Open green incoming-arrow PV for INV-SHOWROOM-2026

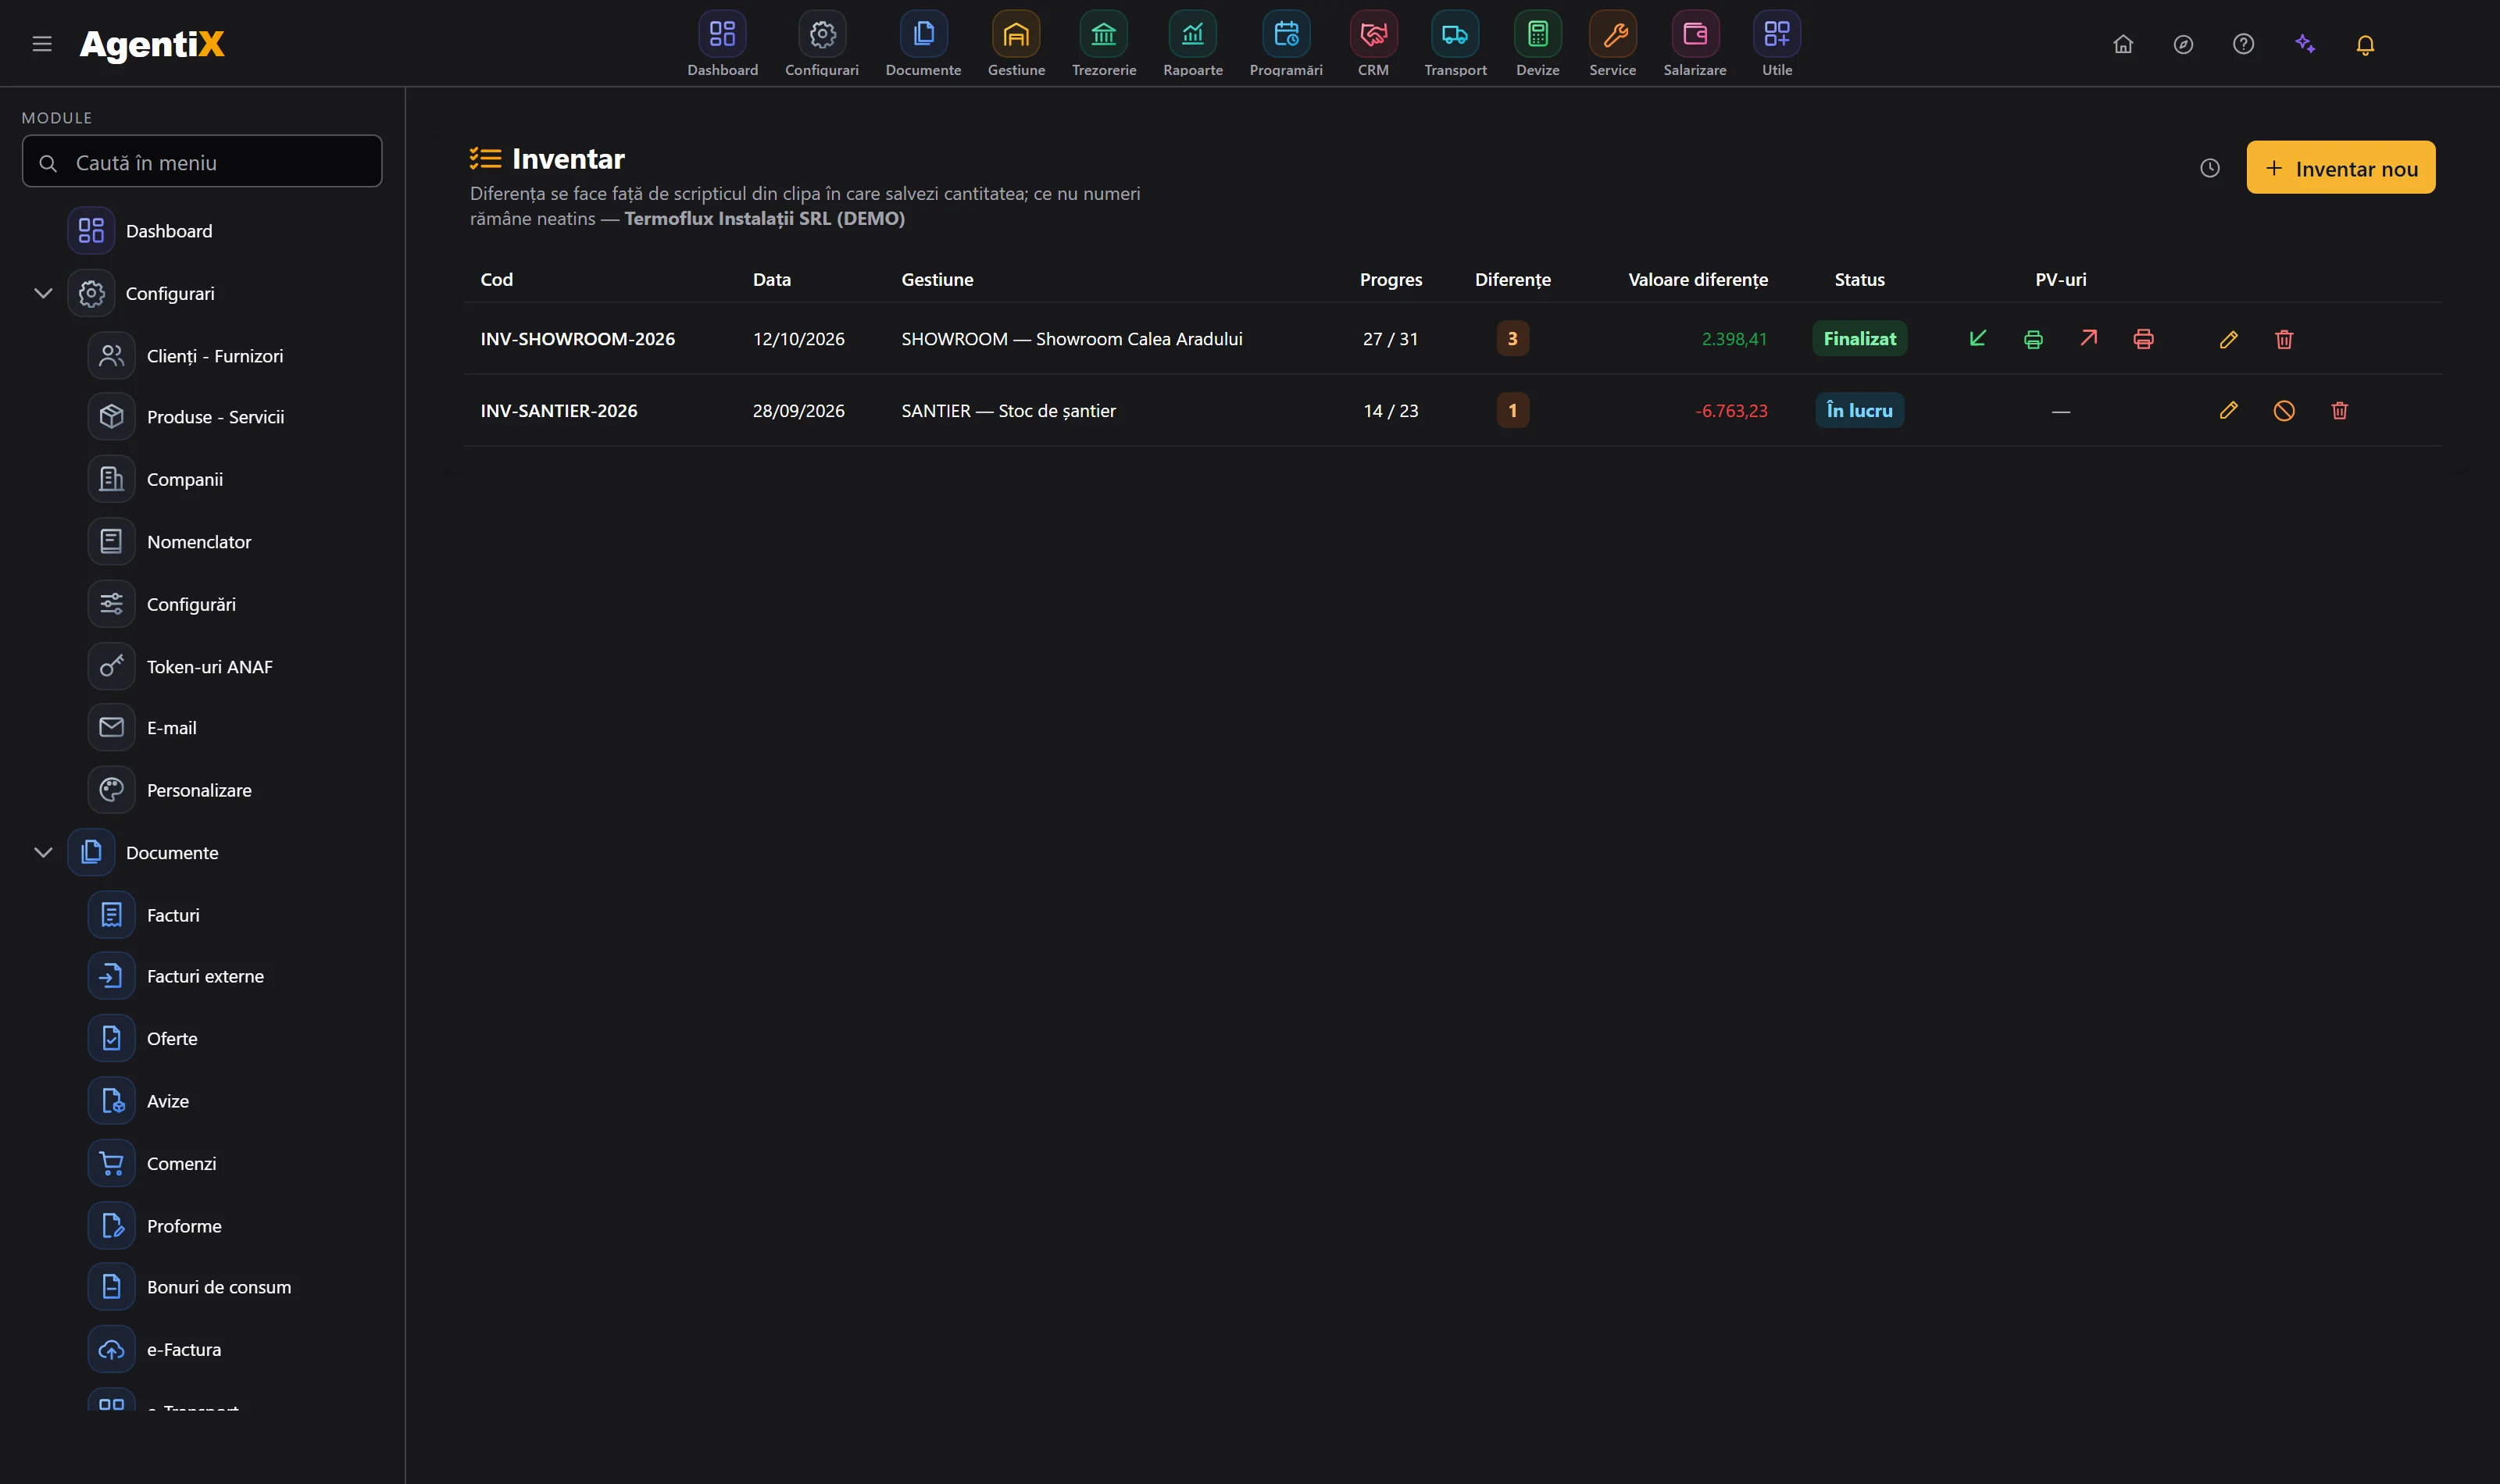coord(1977,338)
